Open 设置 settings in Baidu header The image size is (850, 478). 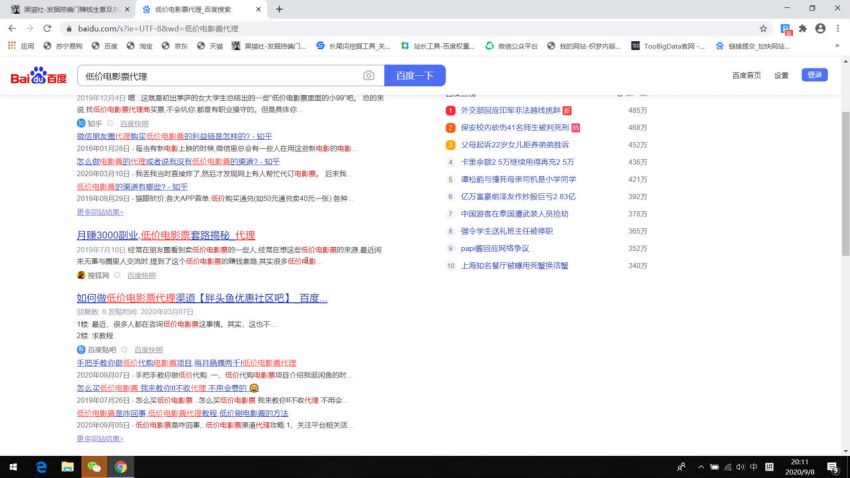781,75
